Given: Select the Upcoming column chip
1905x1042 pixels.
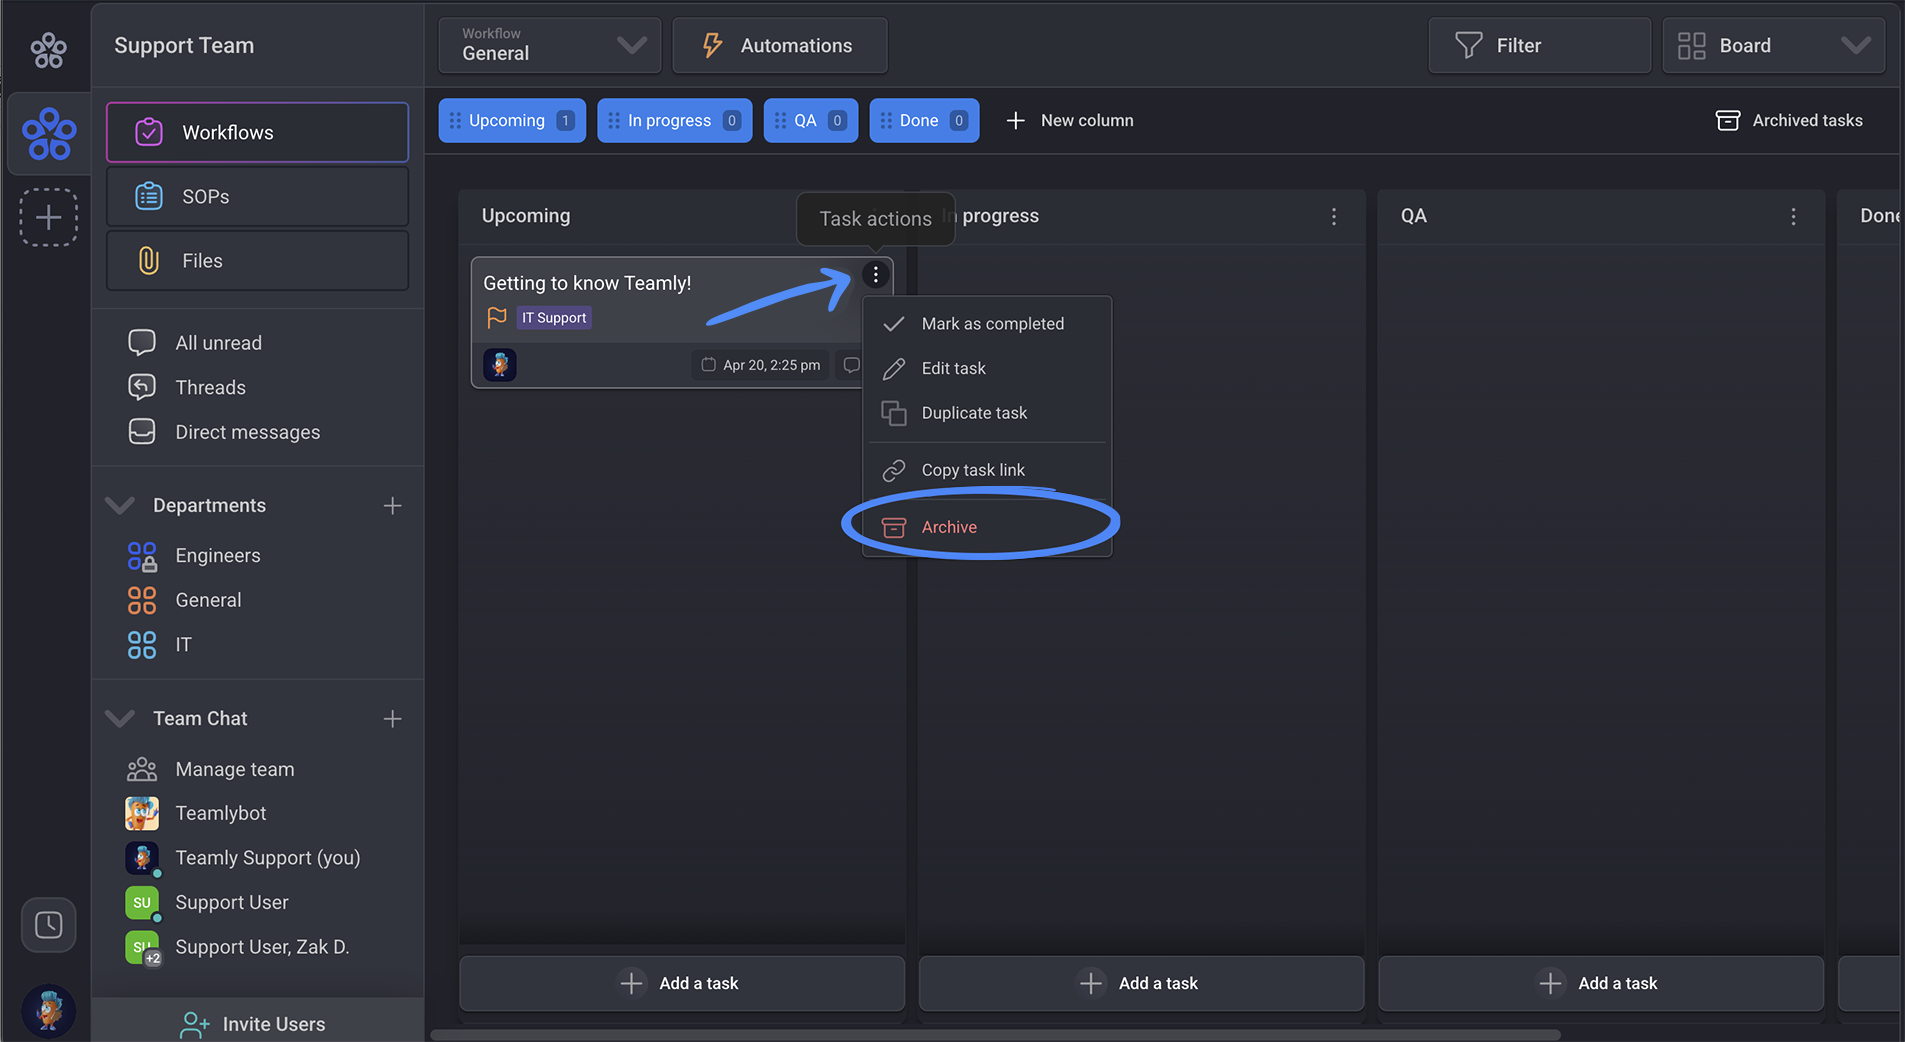Looking at the screenshot, I should click(x=512, y=120).
